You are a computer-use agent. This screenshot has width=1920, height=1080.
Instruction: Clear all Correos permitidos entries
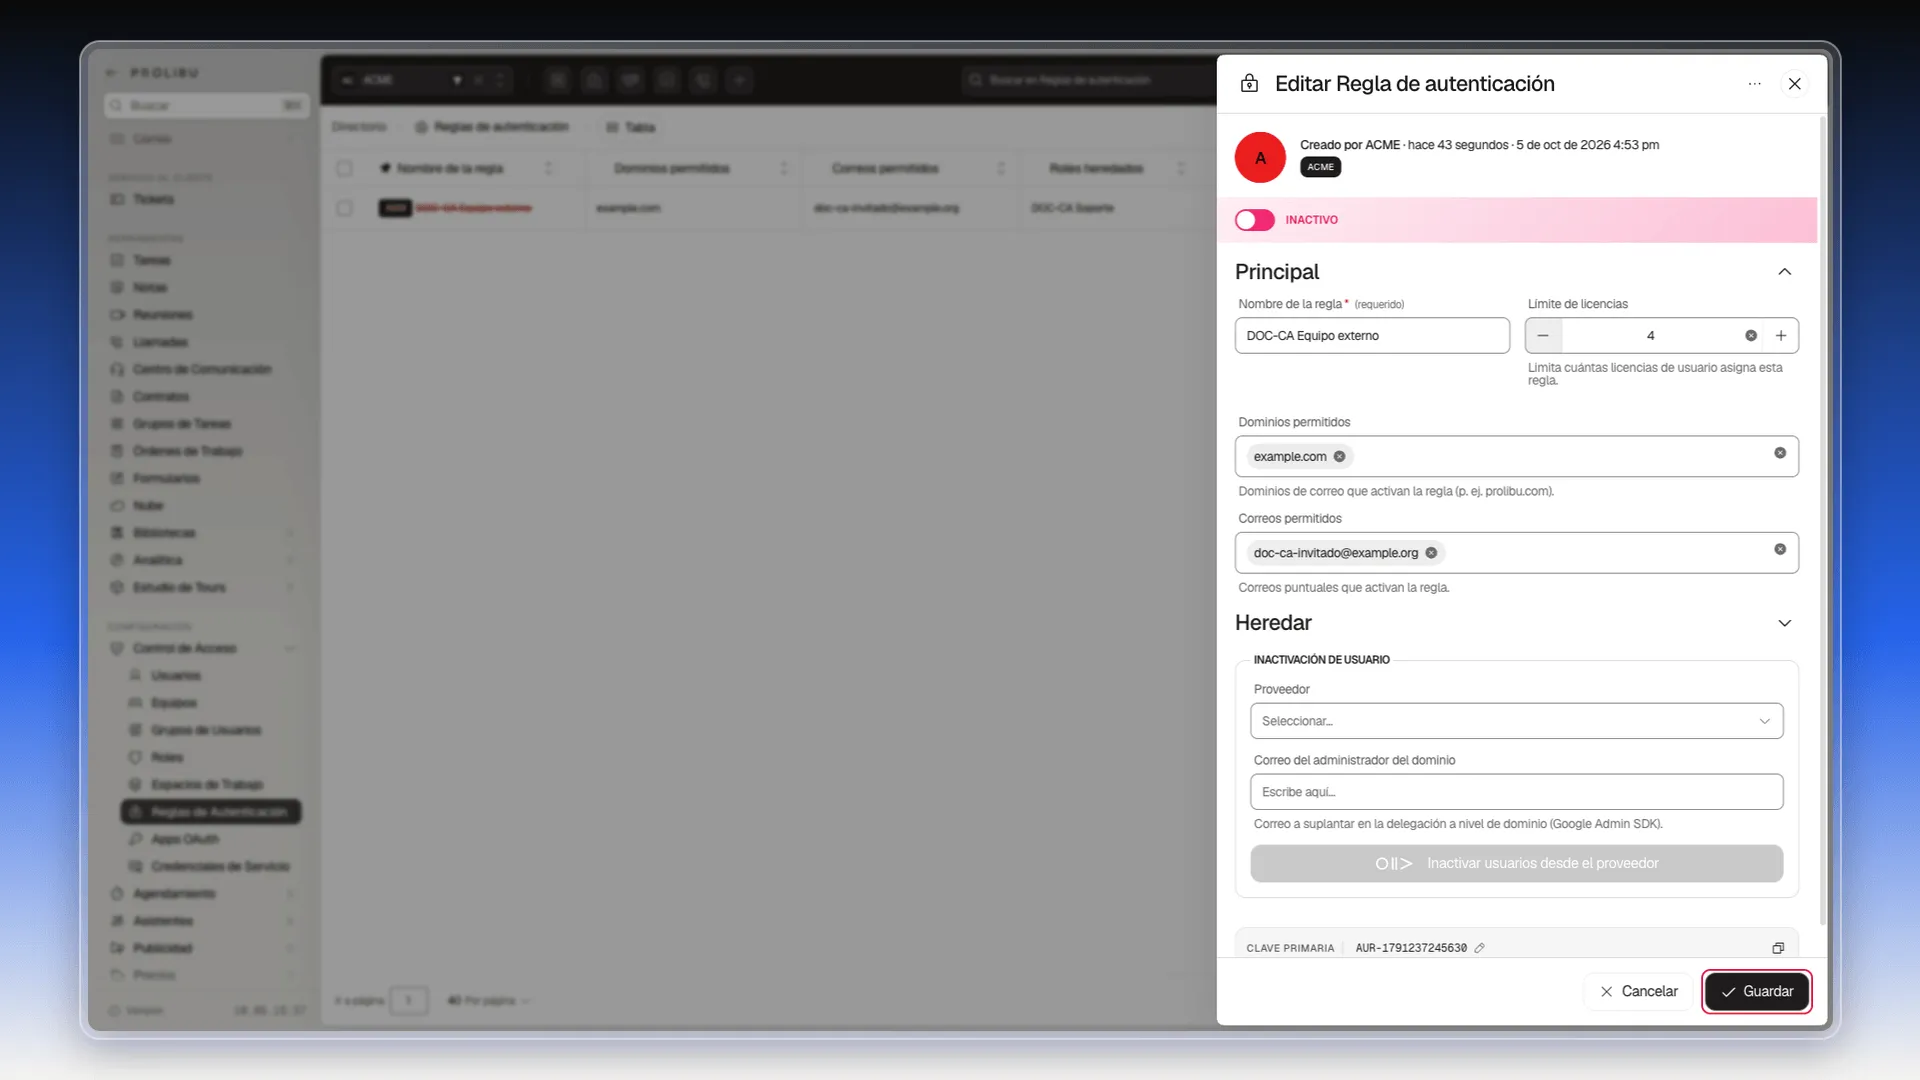coord(1780,549)
